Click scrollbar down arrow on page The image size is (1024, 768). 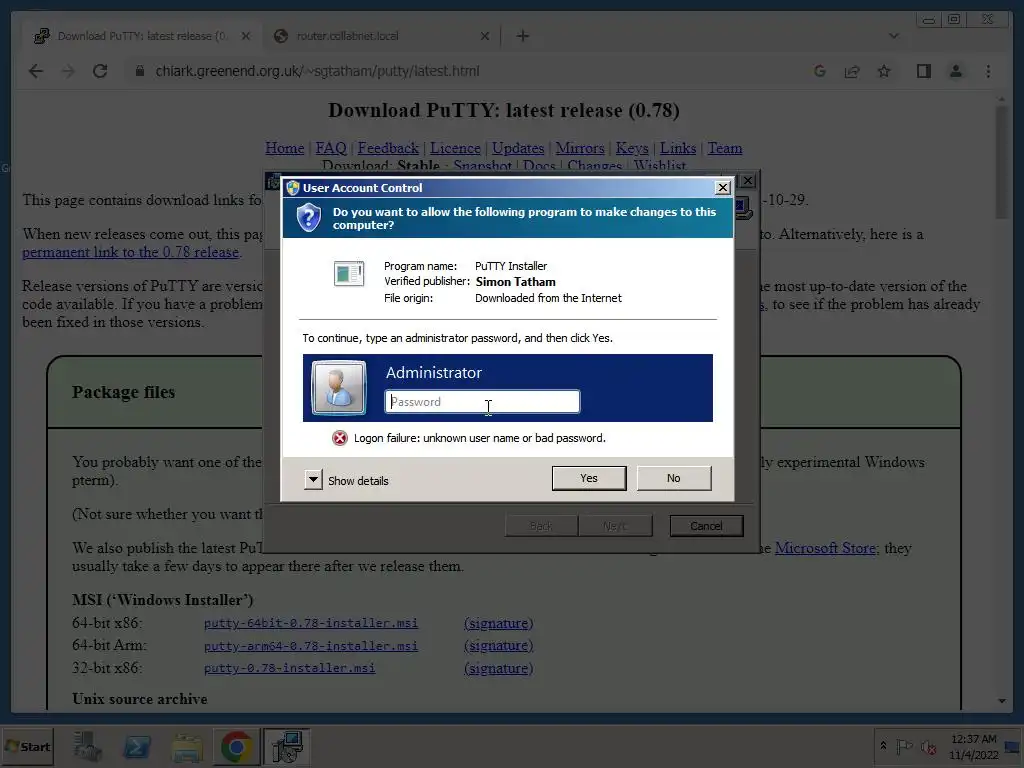pos(1001,701)
